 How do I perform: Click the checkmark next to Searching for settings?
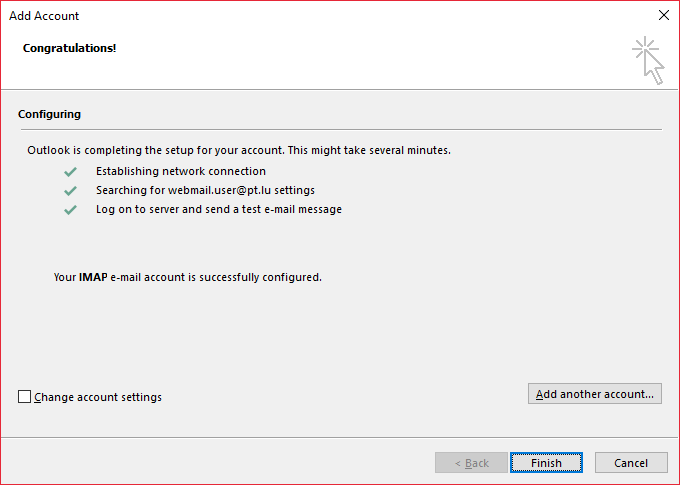click(70, 191)
